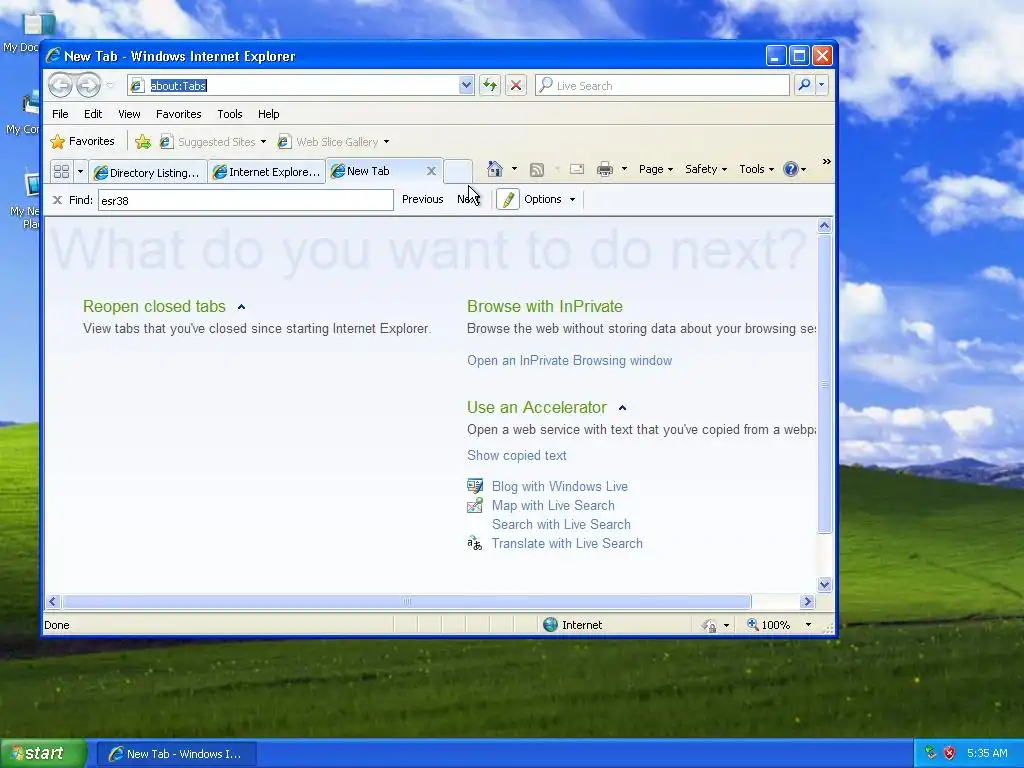The height and width of the screenshot is (768, 1024).
Task: Open search provider dropdown arrow
Action: click(x=822, y=85)
